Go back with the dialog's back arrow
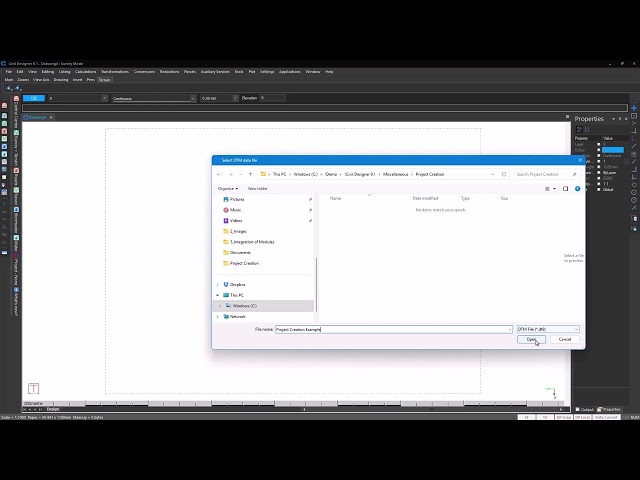Image resolution: width=640 pixels, height=480 pixels. tap(219, 174)
